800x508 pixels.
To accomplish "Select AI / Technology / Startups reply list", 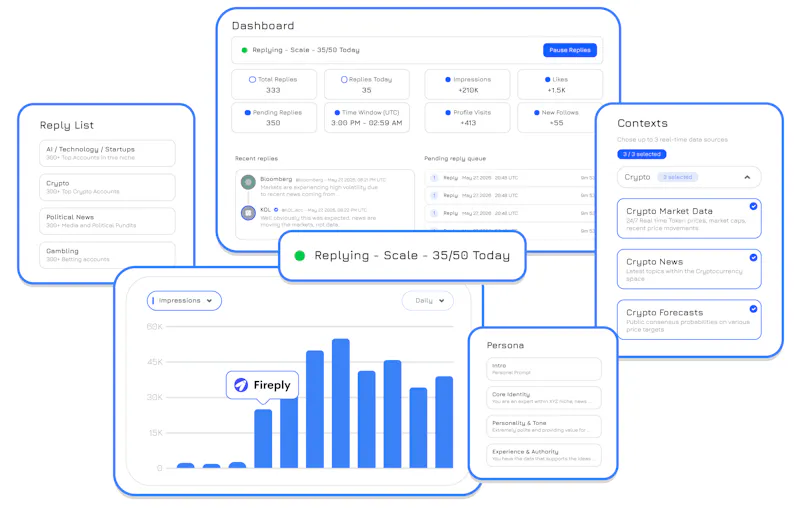I will [107, 153].
